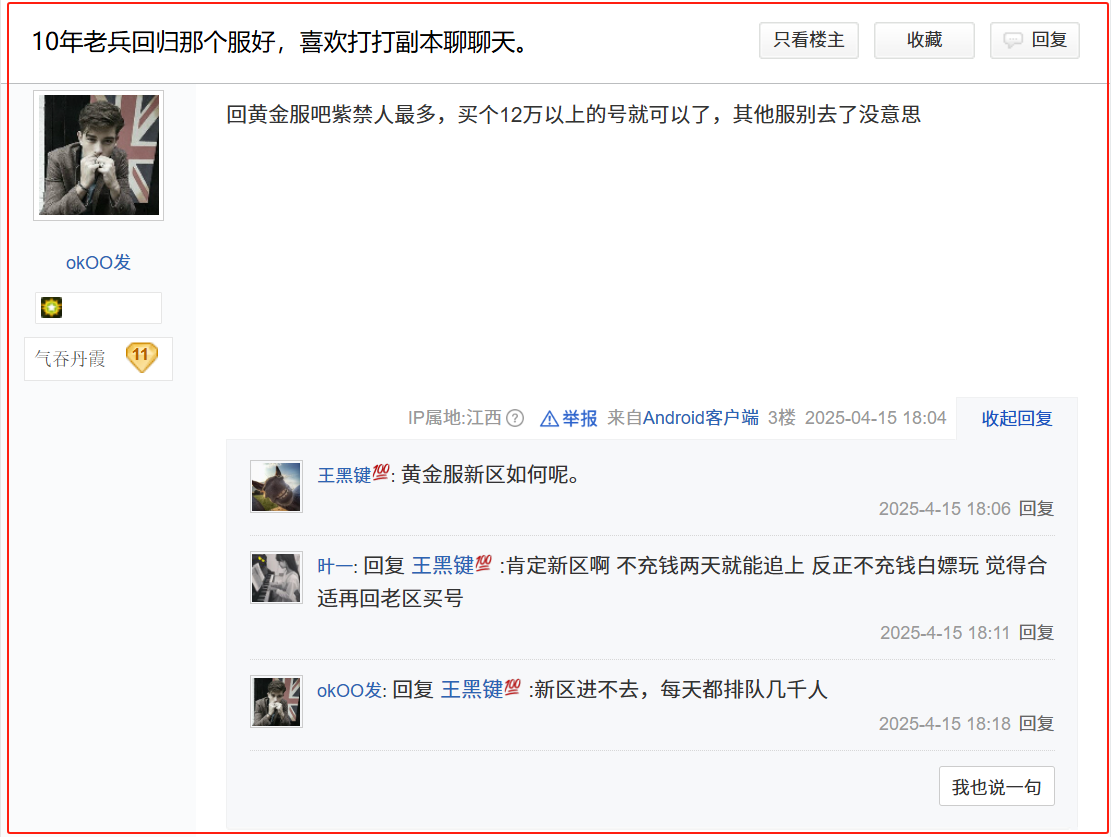This screenshot has width=1111, height=837.
Task: Click the yellow flower medal icon
Action: (x=52, y=308)
